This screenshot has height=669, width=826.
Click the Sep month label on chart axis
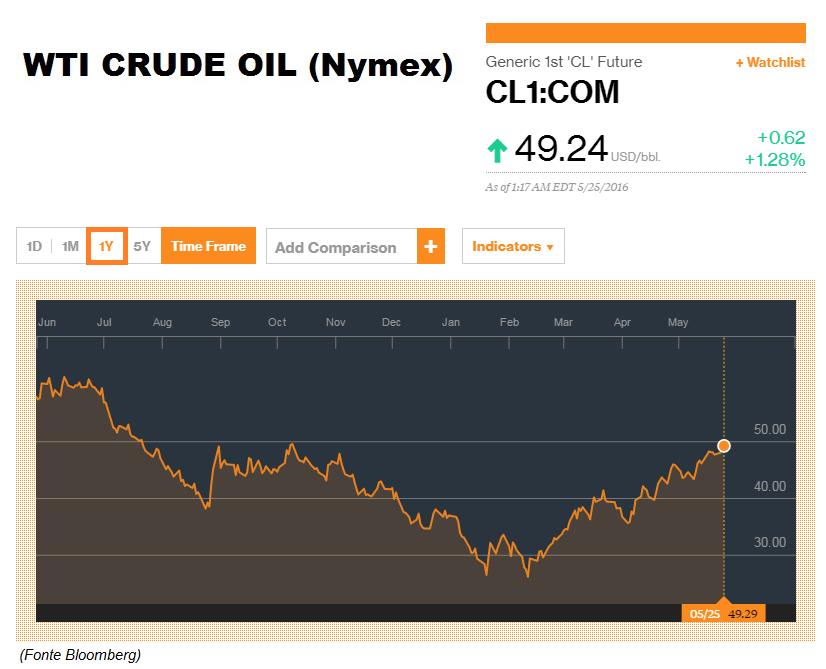220,322
